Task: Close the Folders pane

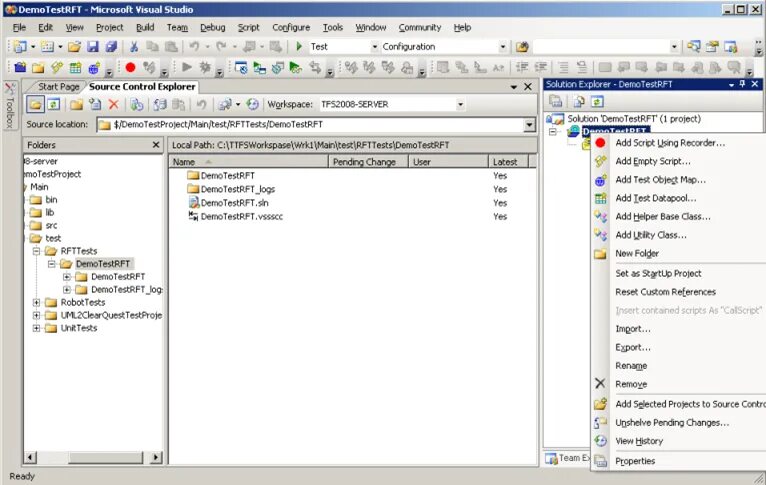Action: pos(156,145)
